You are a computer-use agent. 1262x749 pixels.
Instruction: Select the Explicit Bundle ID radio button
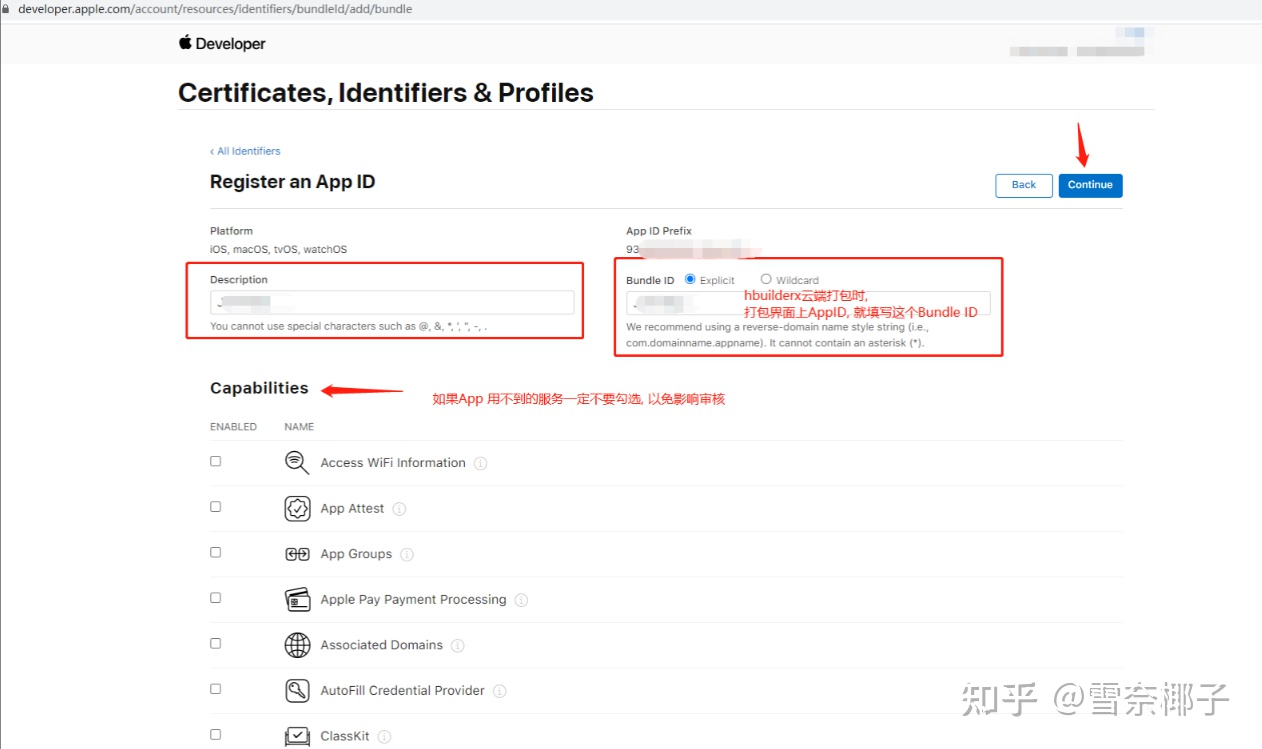tap(690, 279)
